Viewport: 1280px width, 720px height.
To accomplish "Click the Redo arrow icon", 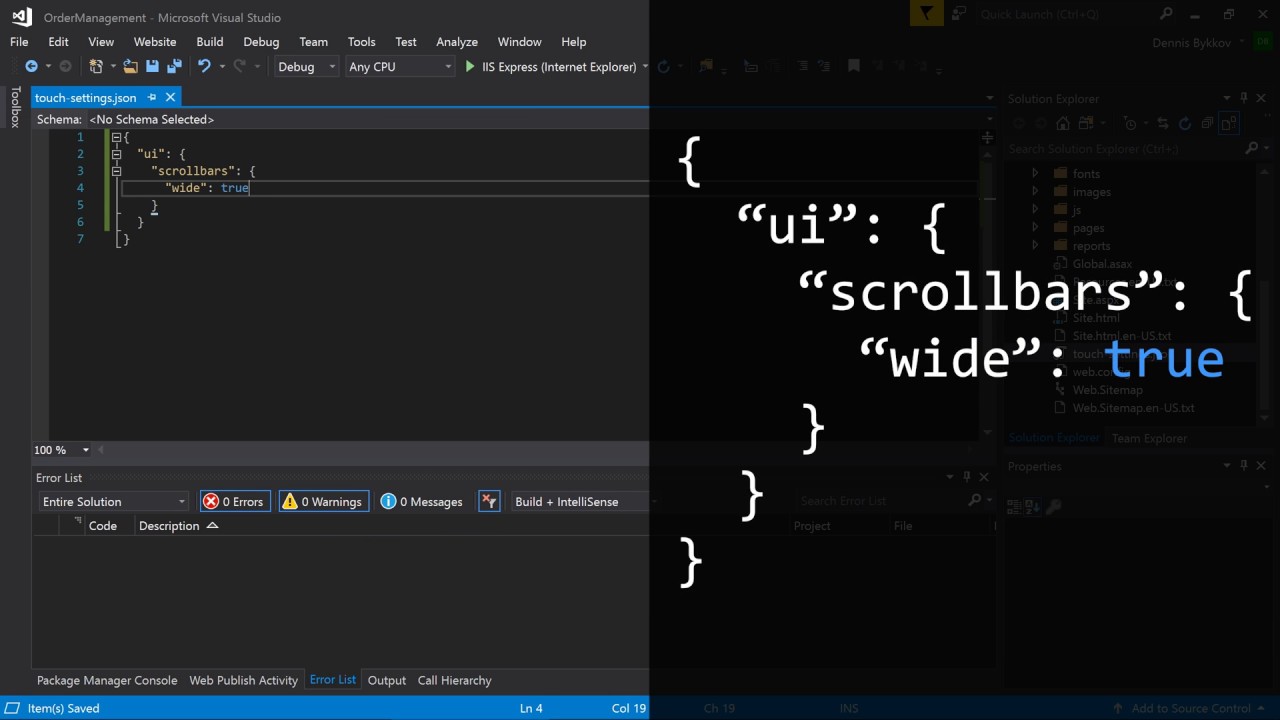I will 239,66.
